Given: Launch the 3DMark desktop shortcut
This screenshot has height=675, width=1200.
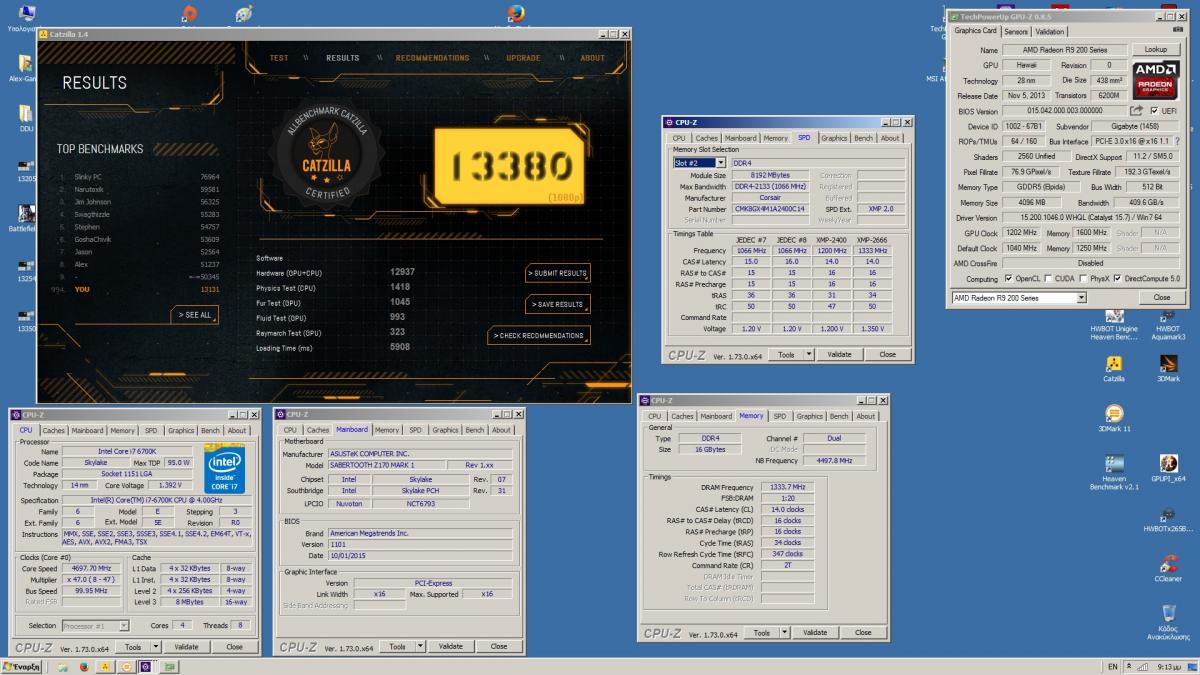Looking at the screenshot, I should point(1168,363).
